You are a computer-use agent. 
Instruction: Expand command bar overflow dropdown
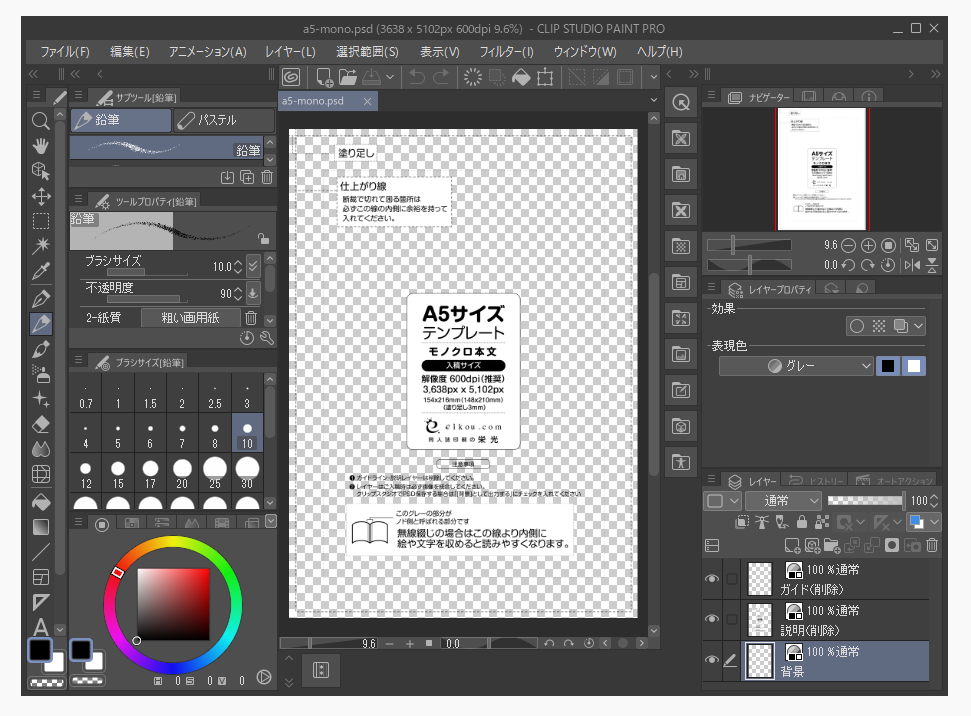tap(653, 77)
